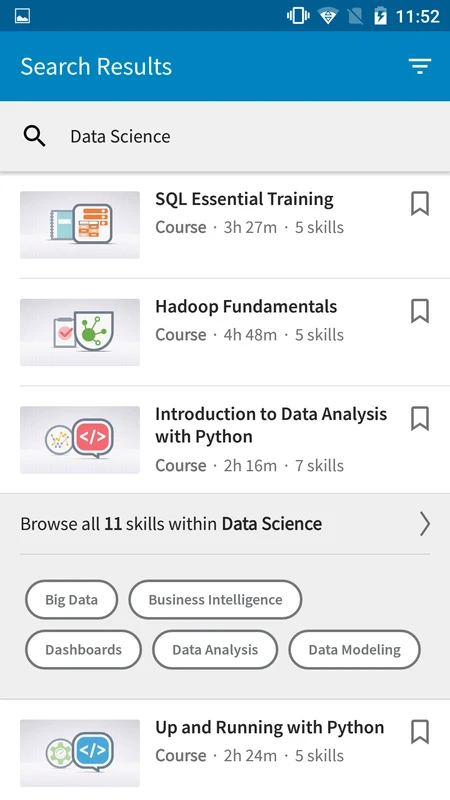This screenshot has width=450, height=800.
Task: Expand Browse all 11 skills chevron
Action: pos(424,524)
